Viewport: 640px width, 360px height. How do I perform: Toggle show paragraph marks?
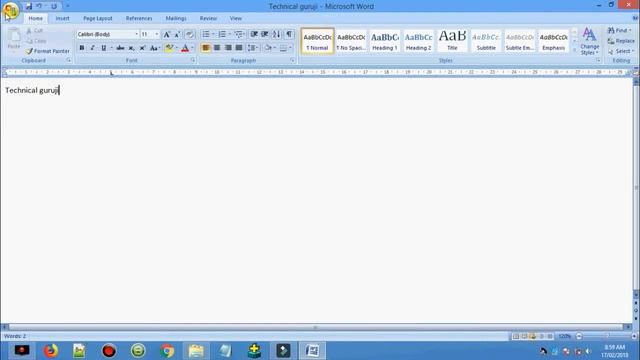pos(289,34)
